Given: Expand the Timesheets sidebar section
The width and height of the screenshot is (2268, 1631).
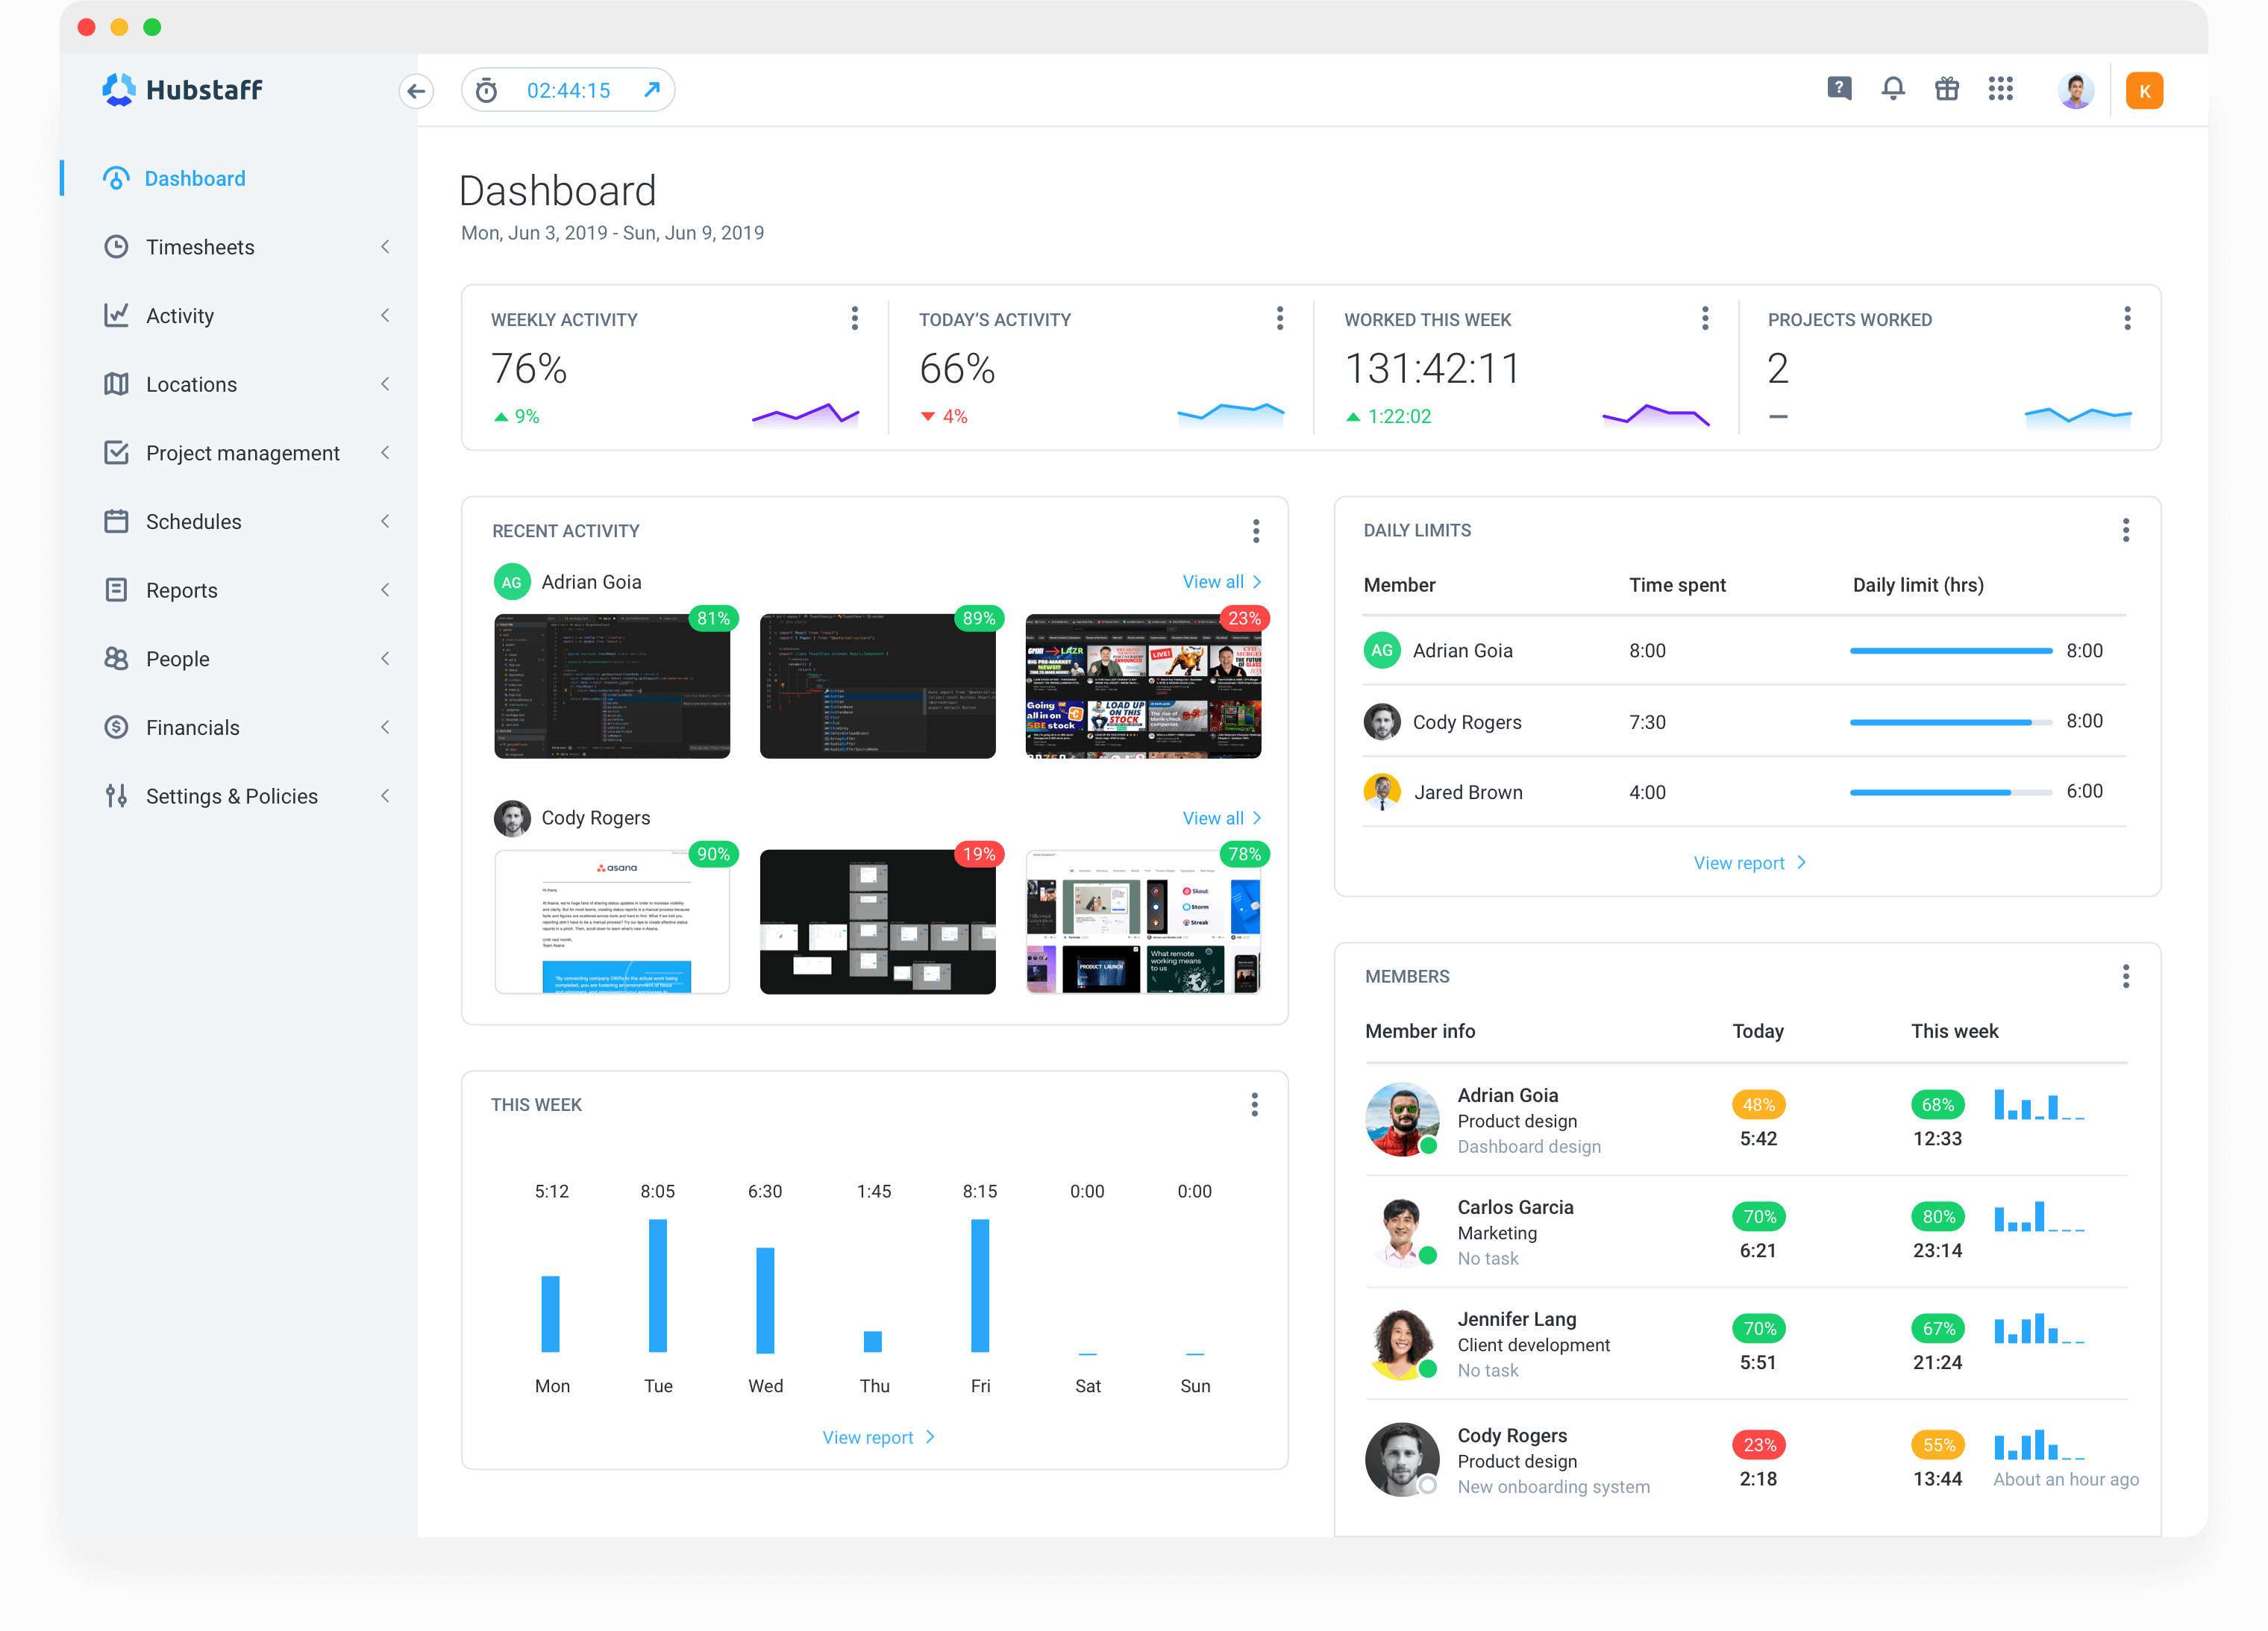Looking at the screenshot, I should click(386, 247).
